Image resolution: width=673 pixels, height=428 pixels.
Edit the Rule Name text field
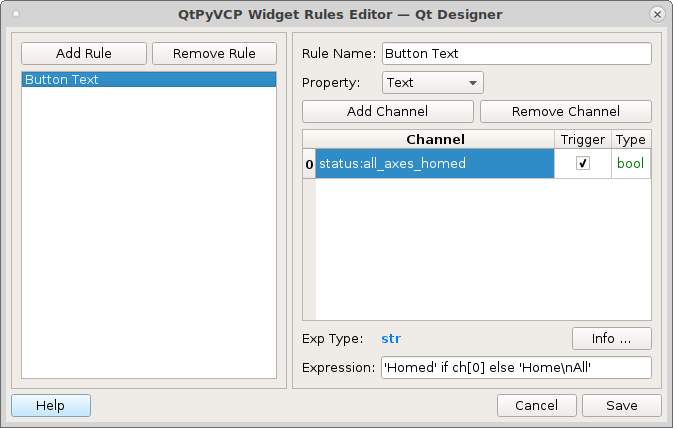[517, 53]
